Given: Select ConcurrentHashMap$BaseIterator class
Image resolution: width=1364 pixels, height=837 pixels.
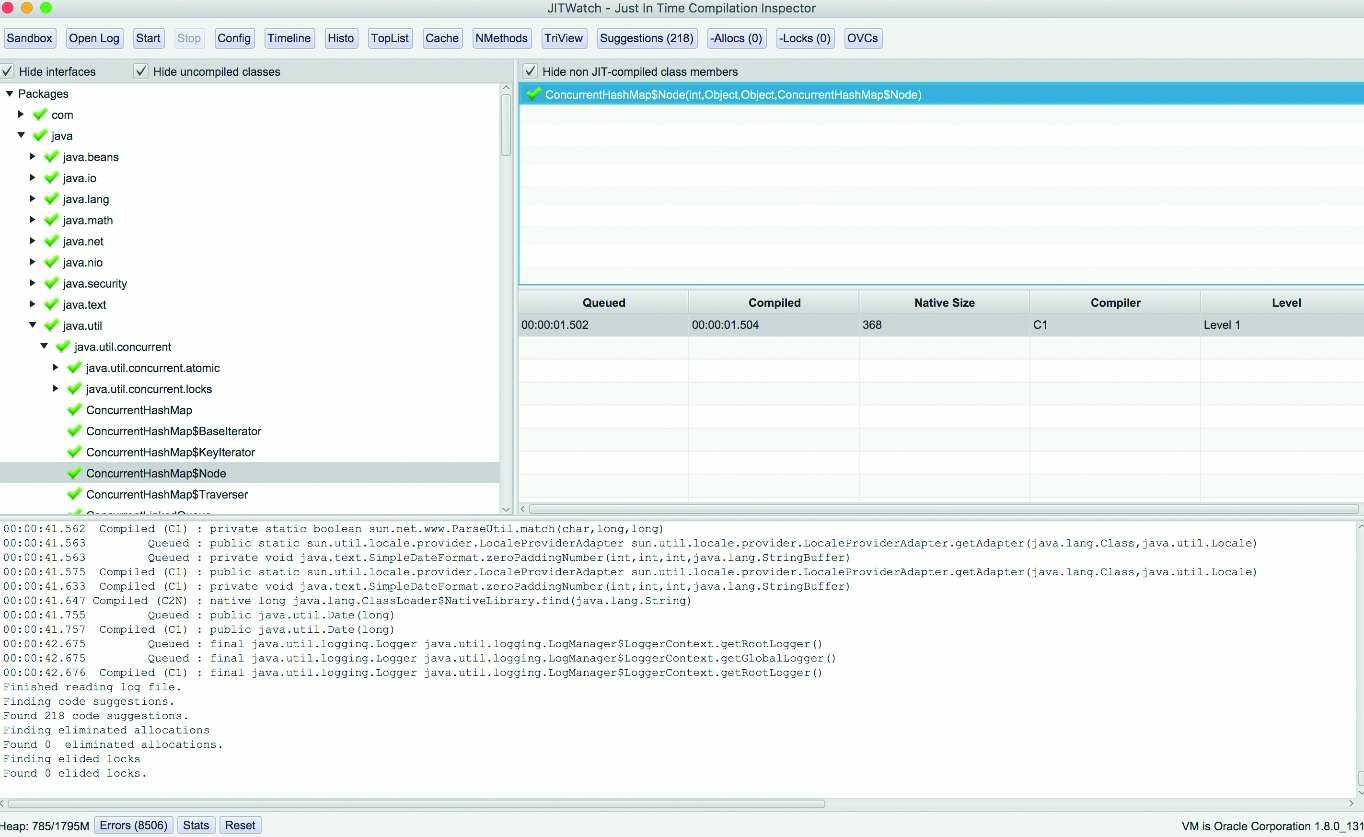Looking at the screenshot, I should (174, 431).
